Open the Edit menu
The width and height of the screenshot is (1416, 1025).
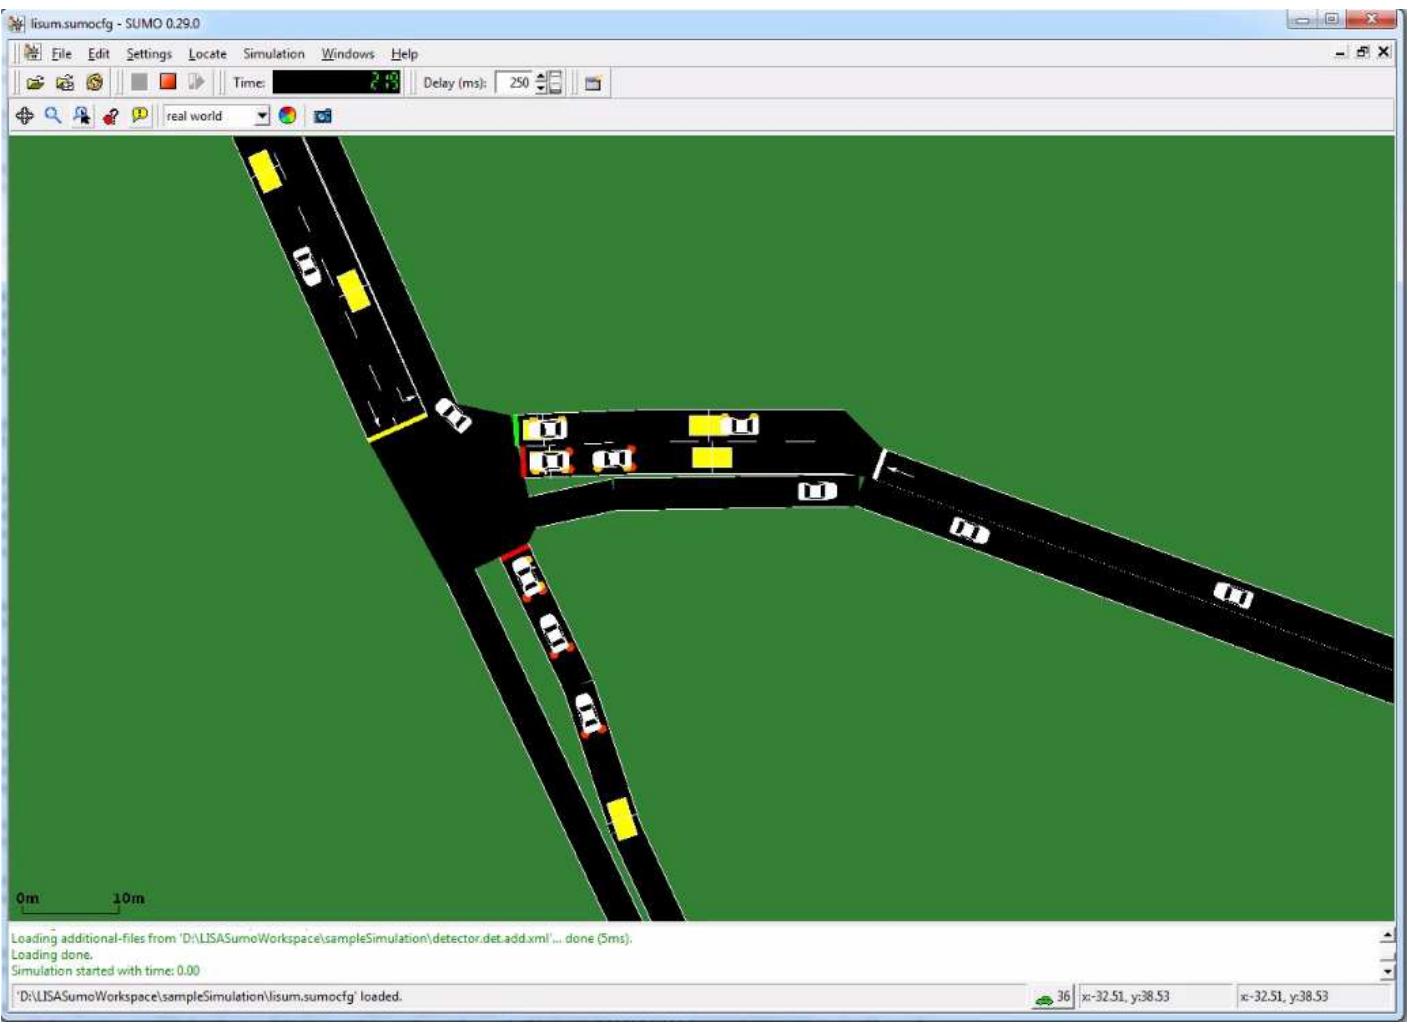click(x=98, y=54)
